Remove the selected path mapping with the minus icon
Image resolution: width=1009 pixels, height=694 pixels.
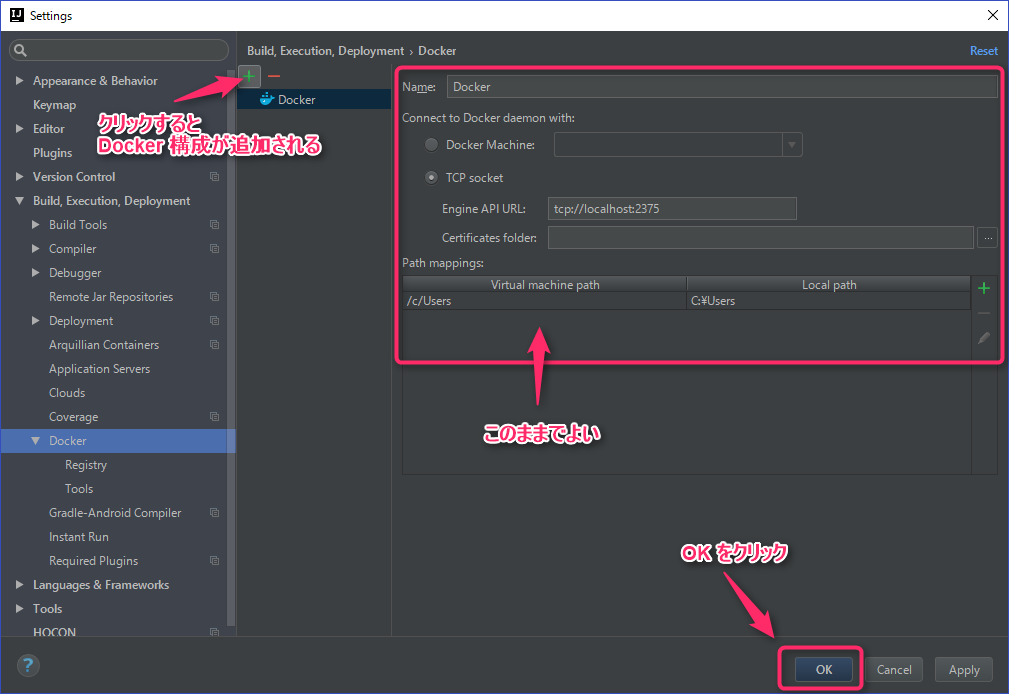(984, 313)
